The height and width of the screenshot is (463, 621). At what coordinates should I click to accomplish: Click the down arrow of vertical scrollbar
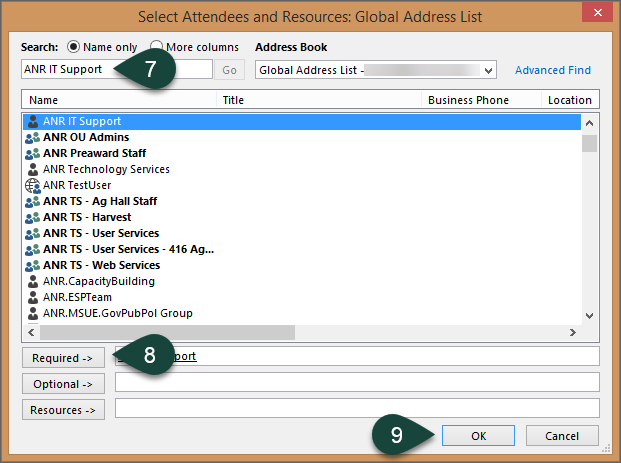pos(590,315)
